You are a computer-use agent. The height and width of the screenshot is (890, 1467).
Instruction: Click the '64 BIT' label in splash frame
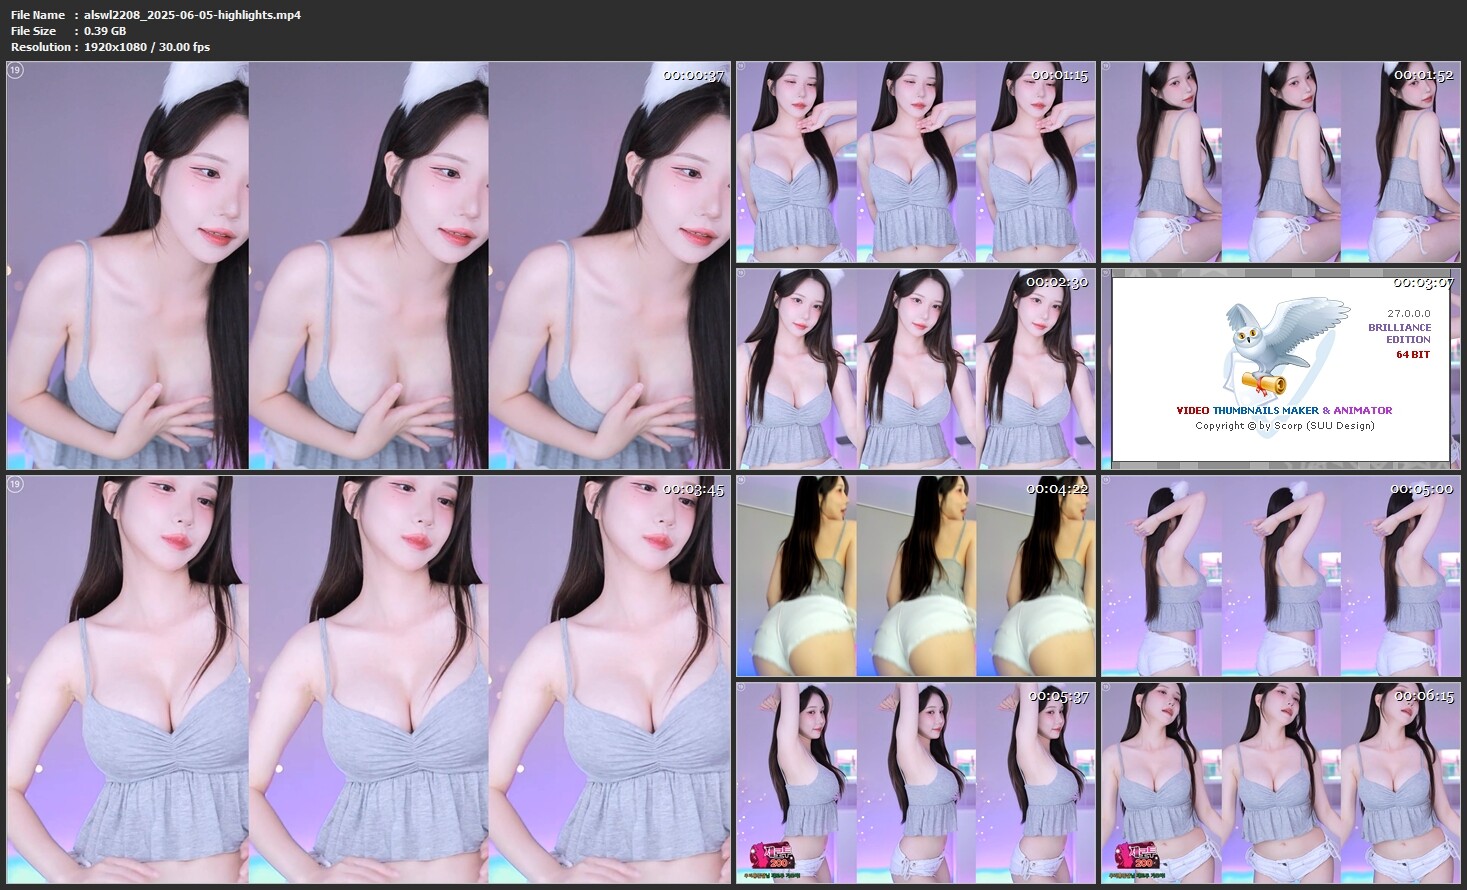click(x=1413, y=355)
